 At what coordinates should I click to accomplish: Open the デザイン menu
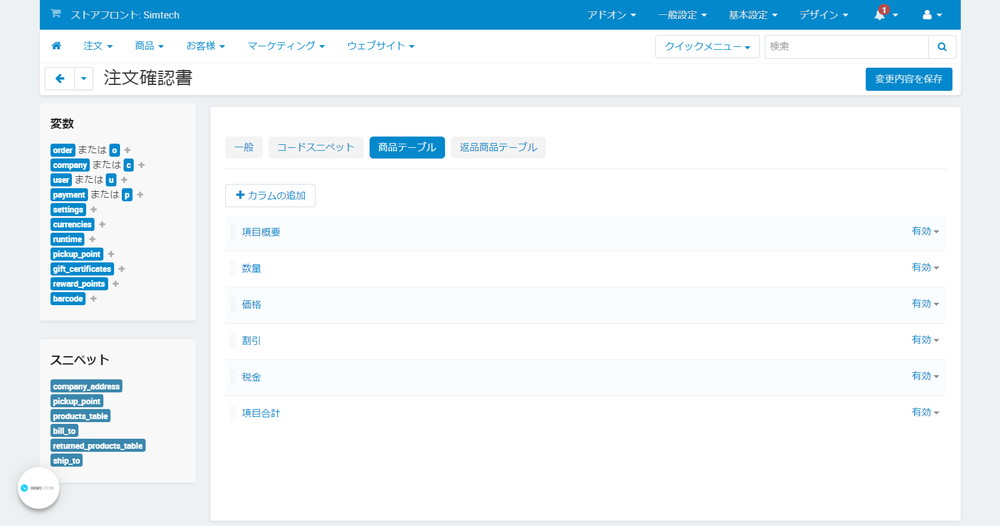824,15
